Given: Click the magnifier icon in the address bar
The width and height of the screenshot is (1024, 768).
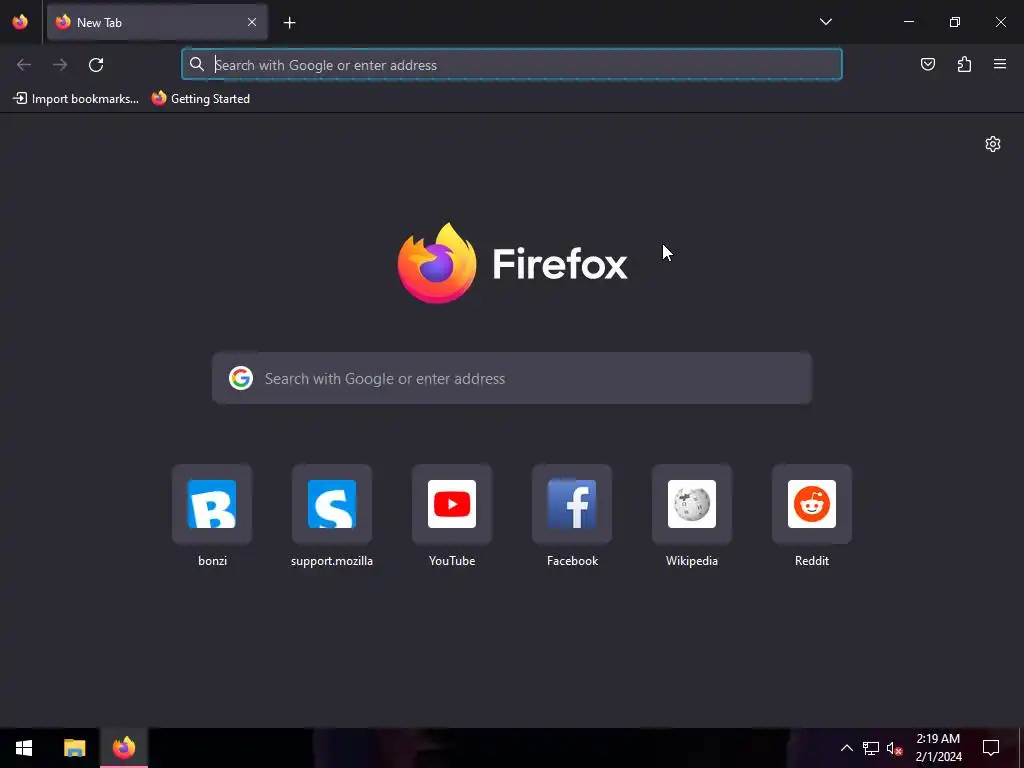Looking at the screenshot, I should [197, 64].
